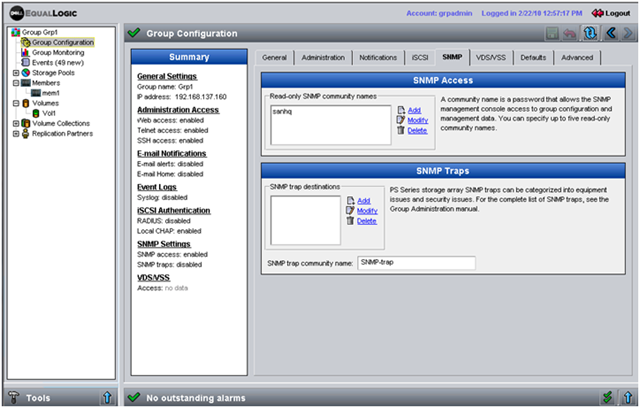Click Delete trash icon for trap destinations

(x=350, y=221)
